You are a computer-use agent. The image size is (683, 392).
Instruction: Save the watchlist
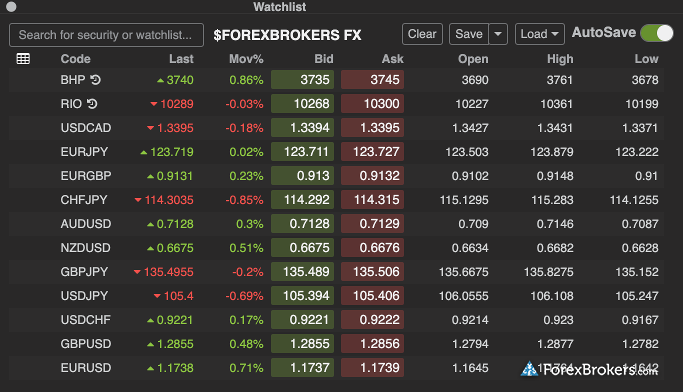[x=469, y=34]
